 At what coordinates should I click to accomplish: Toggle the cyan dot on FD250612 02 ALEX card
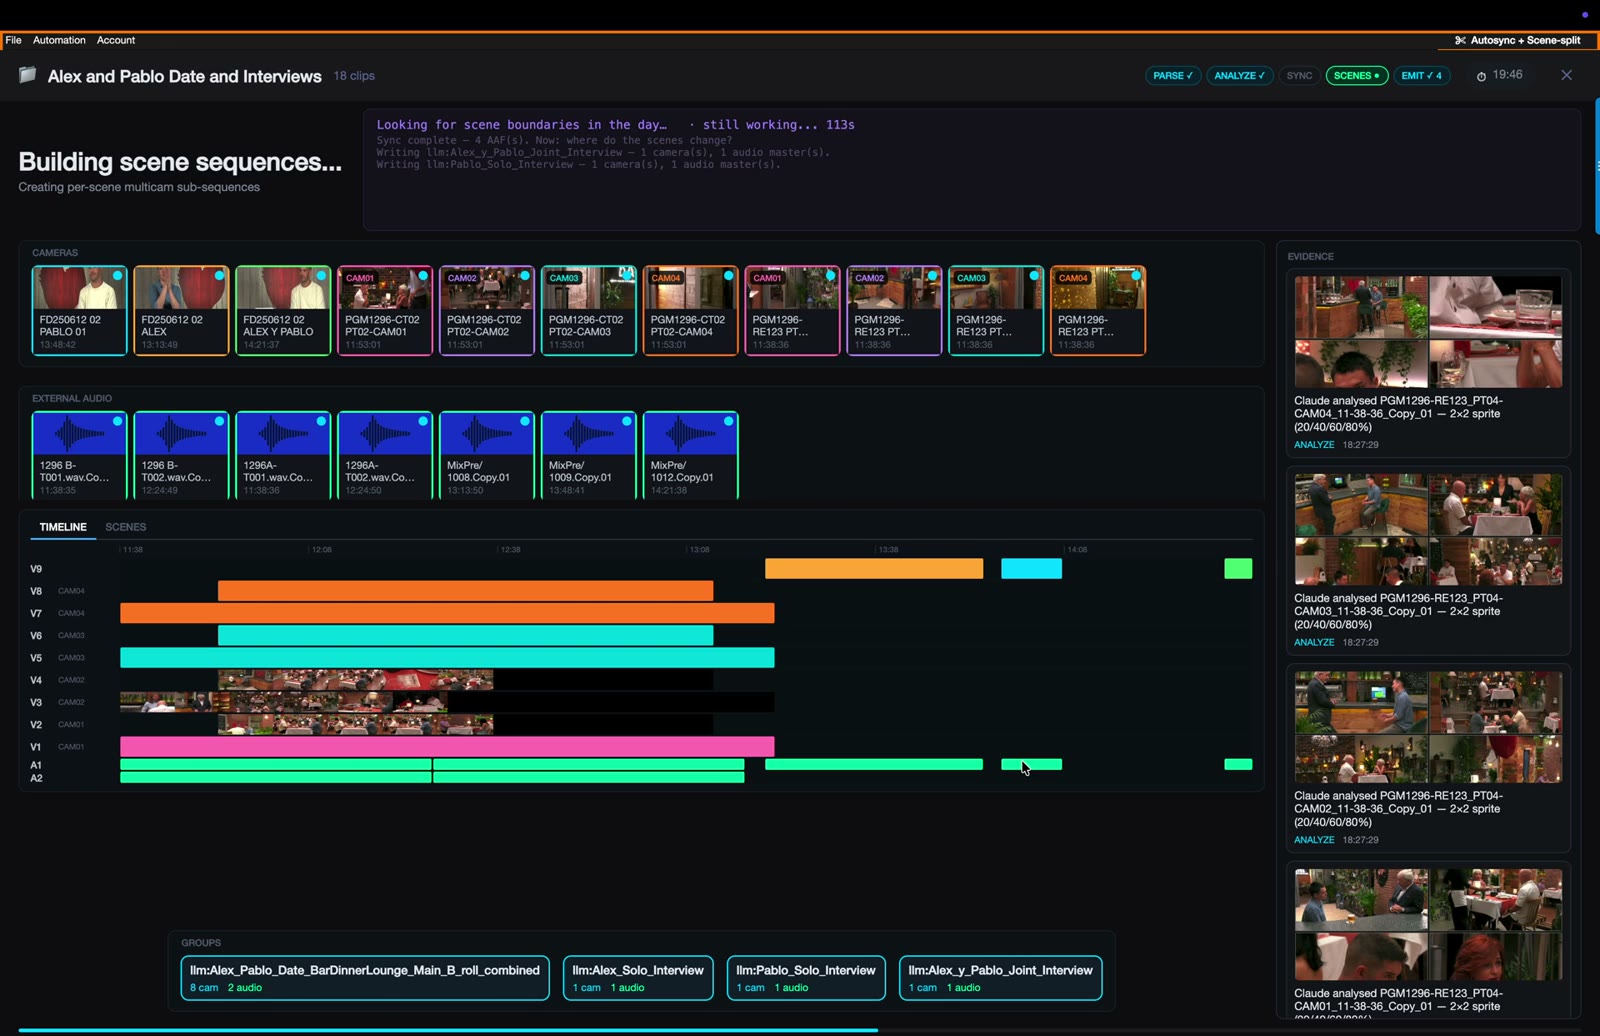(x=219, y=275)
